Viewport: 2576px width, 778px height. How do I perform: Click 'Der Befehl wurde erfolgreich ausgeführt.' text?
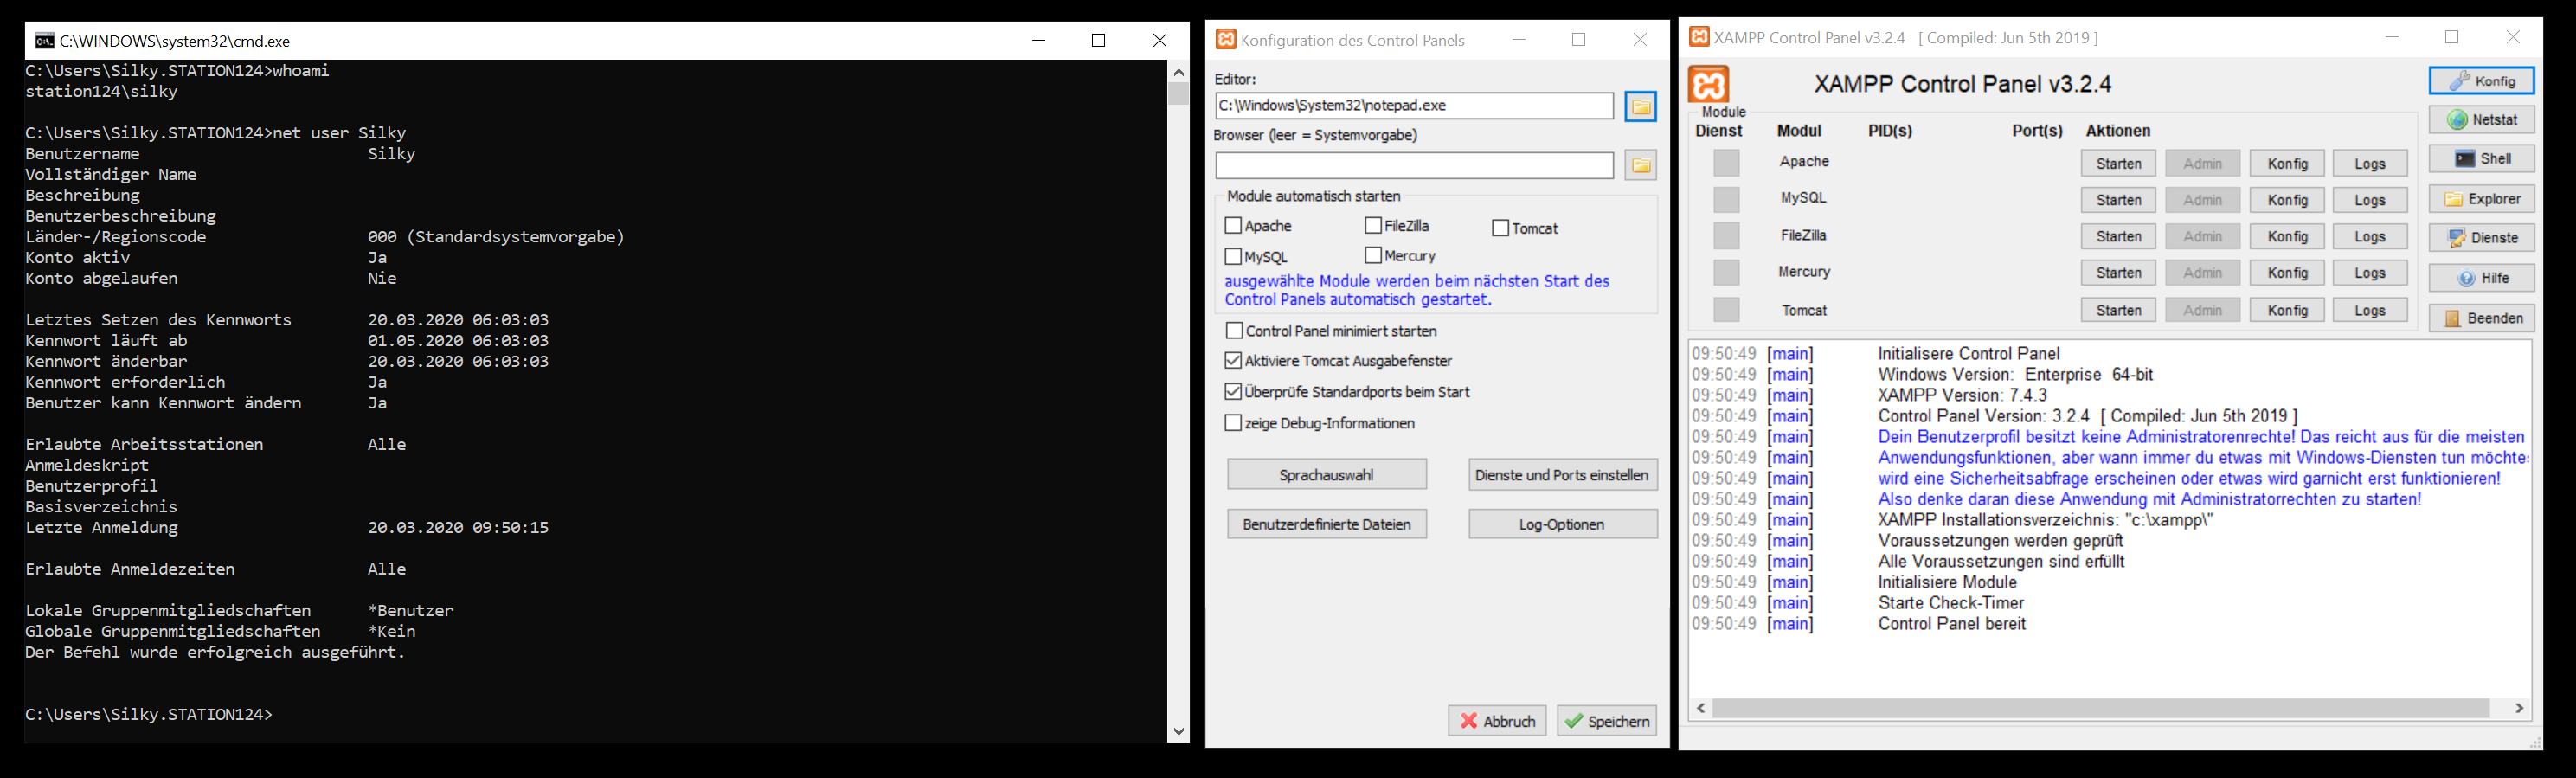coord(215,653)
